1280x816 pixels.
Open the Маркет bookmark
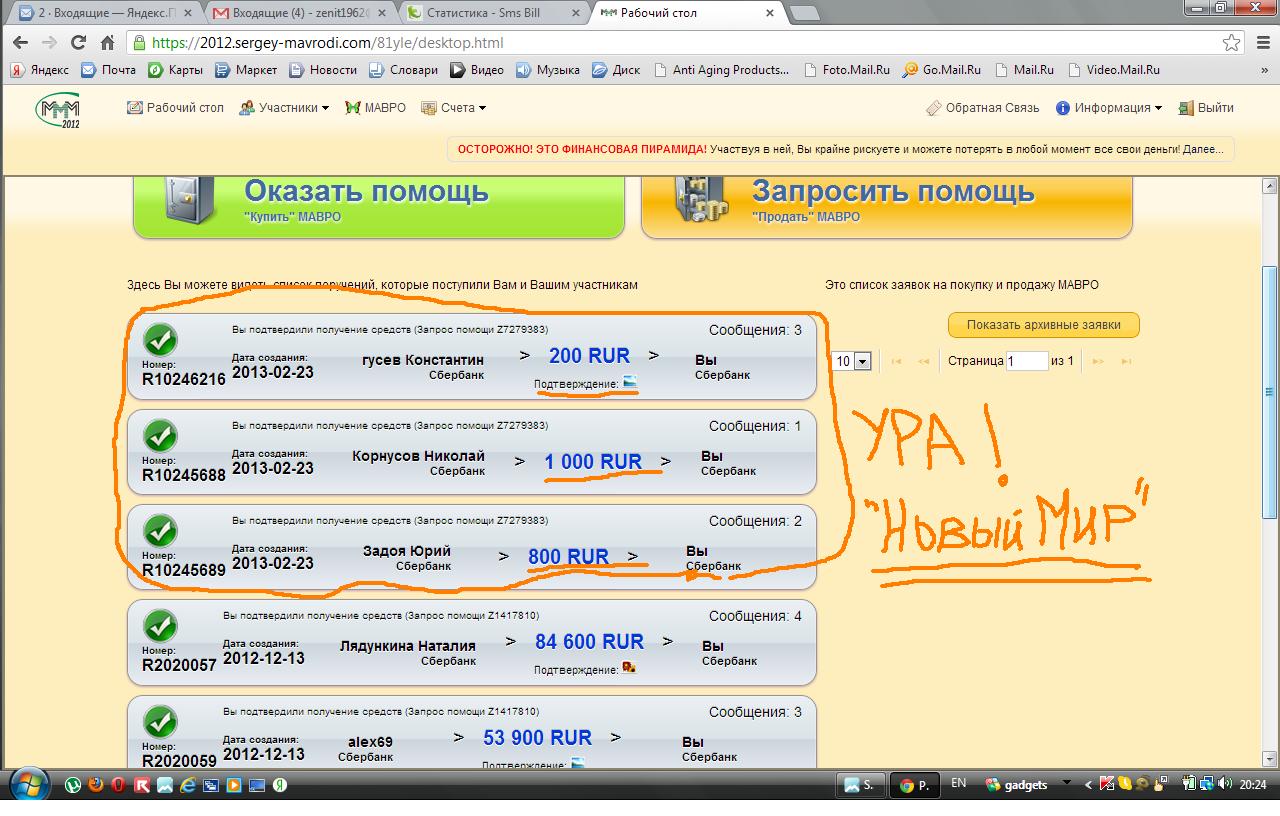246,70
